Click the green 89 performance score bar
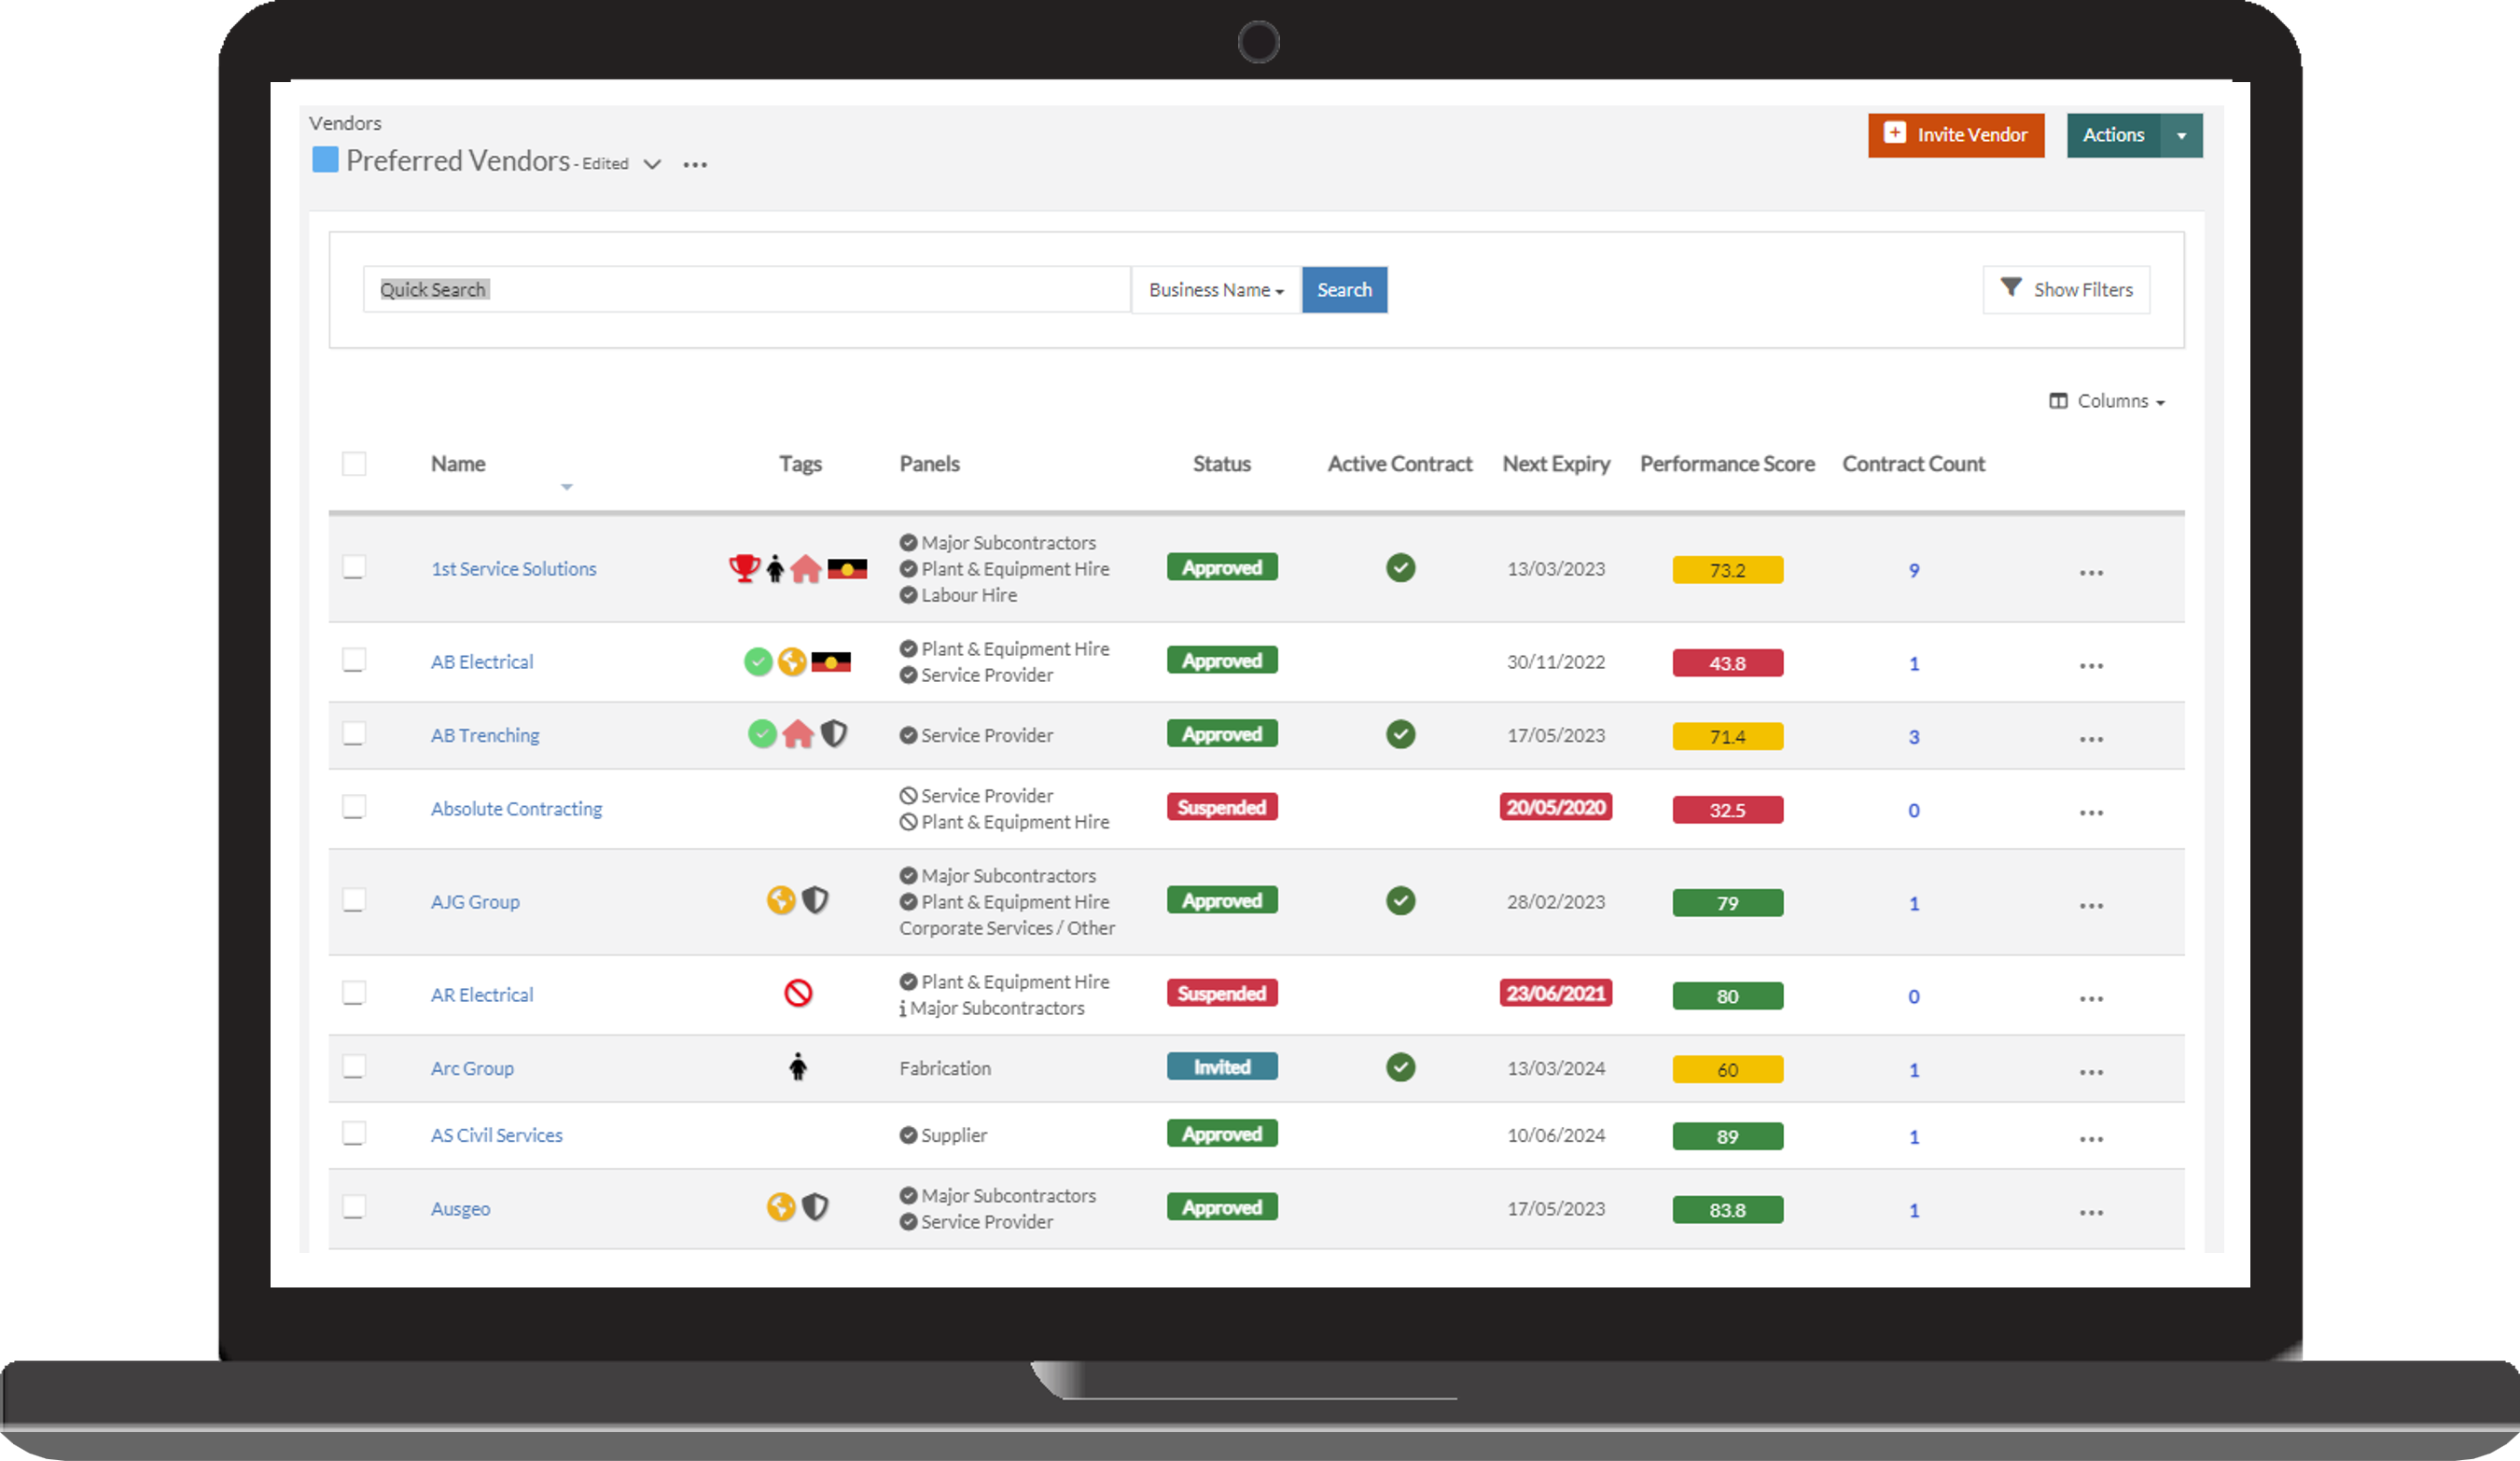This screenshot has height=1461, width=2520. pyautogui.click(x=1727, y=1137)
